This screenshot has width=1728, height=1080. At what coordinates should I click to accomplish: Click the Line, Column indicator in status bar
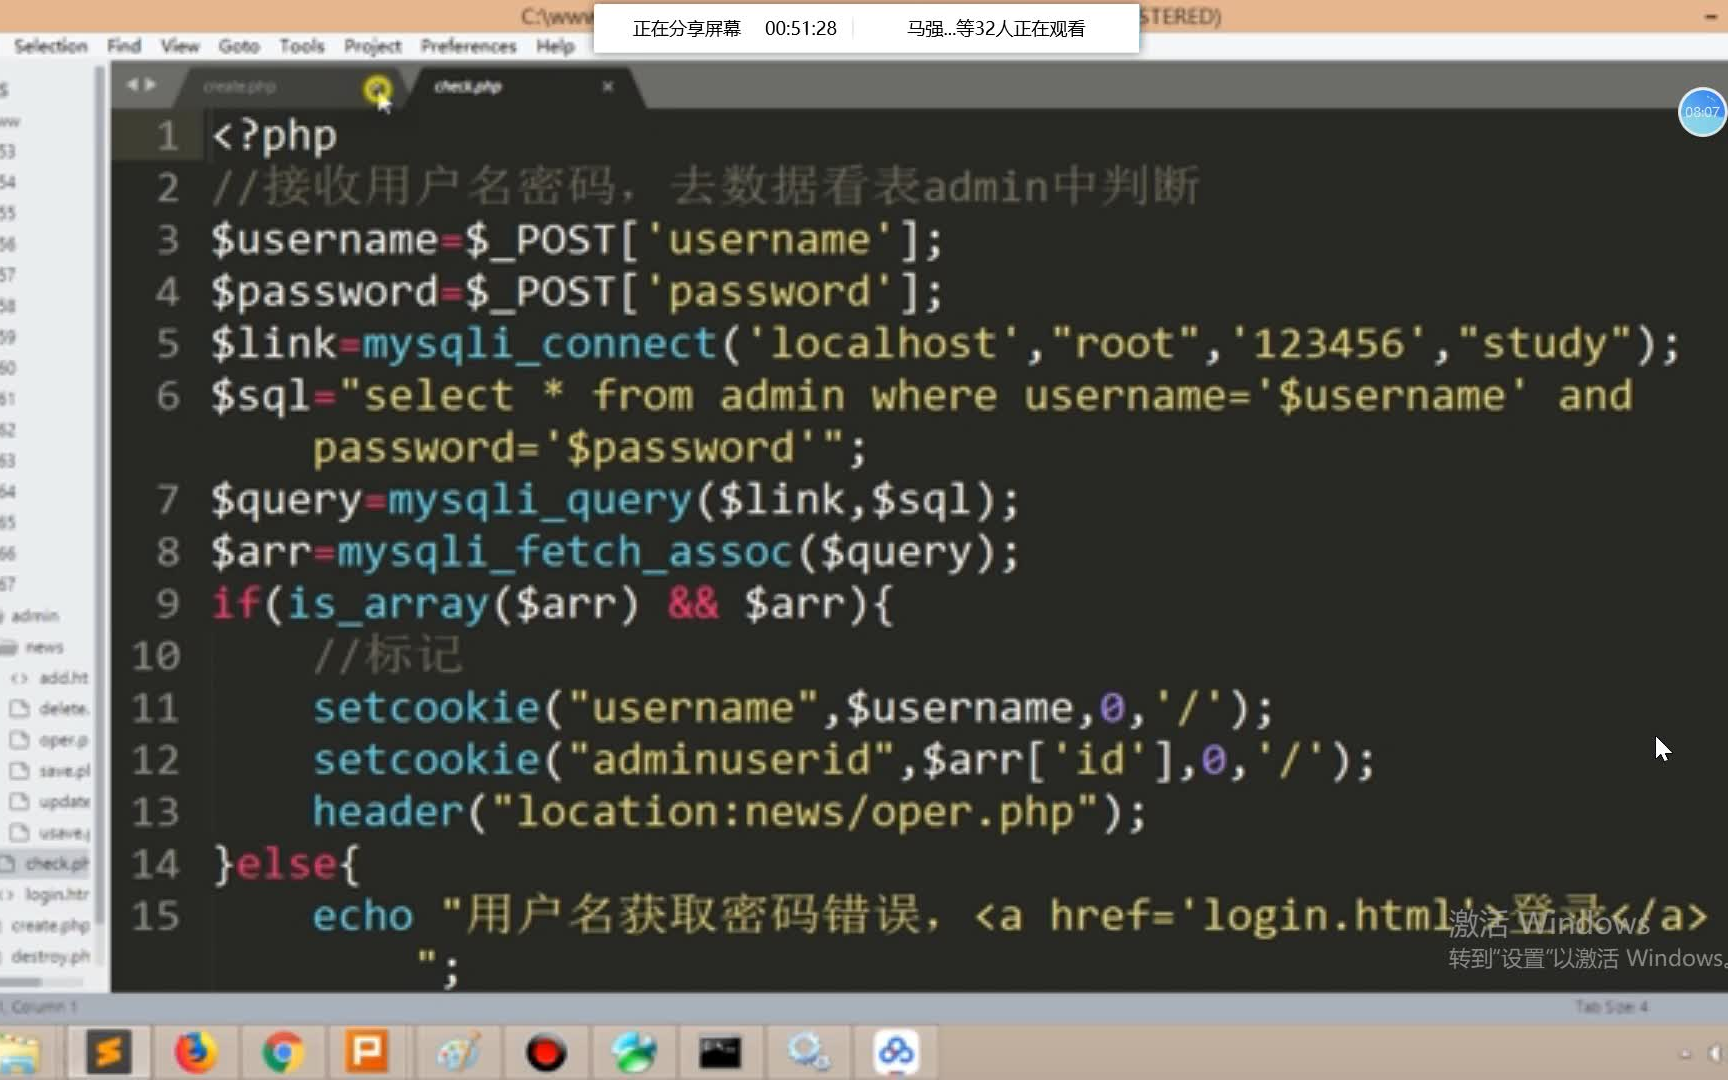click(42, 1007)
